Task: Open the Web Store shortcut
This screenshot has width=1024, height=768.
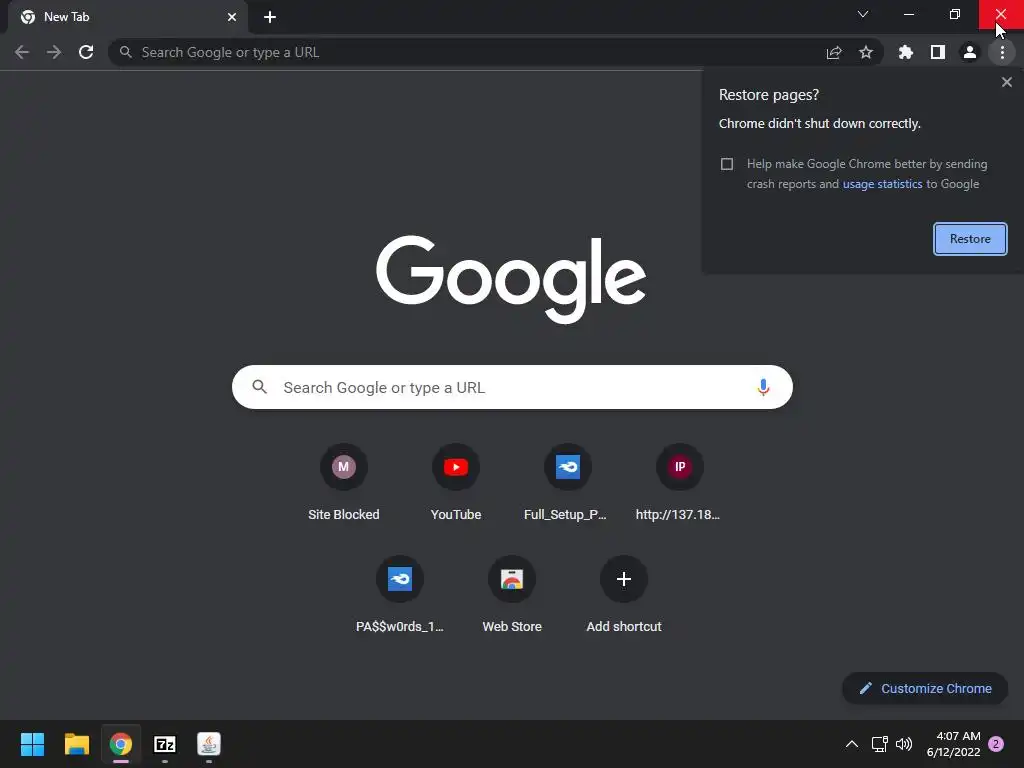Action: 512,595
